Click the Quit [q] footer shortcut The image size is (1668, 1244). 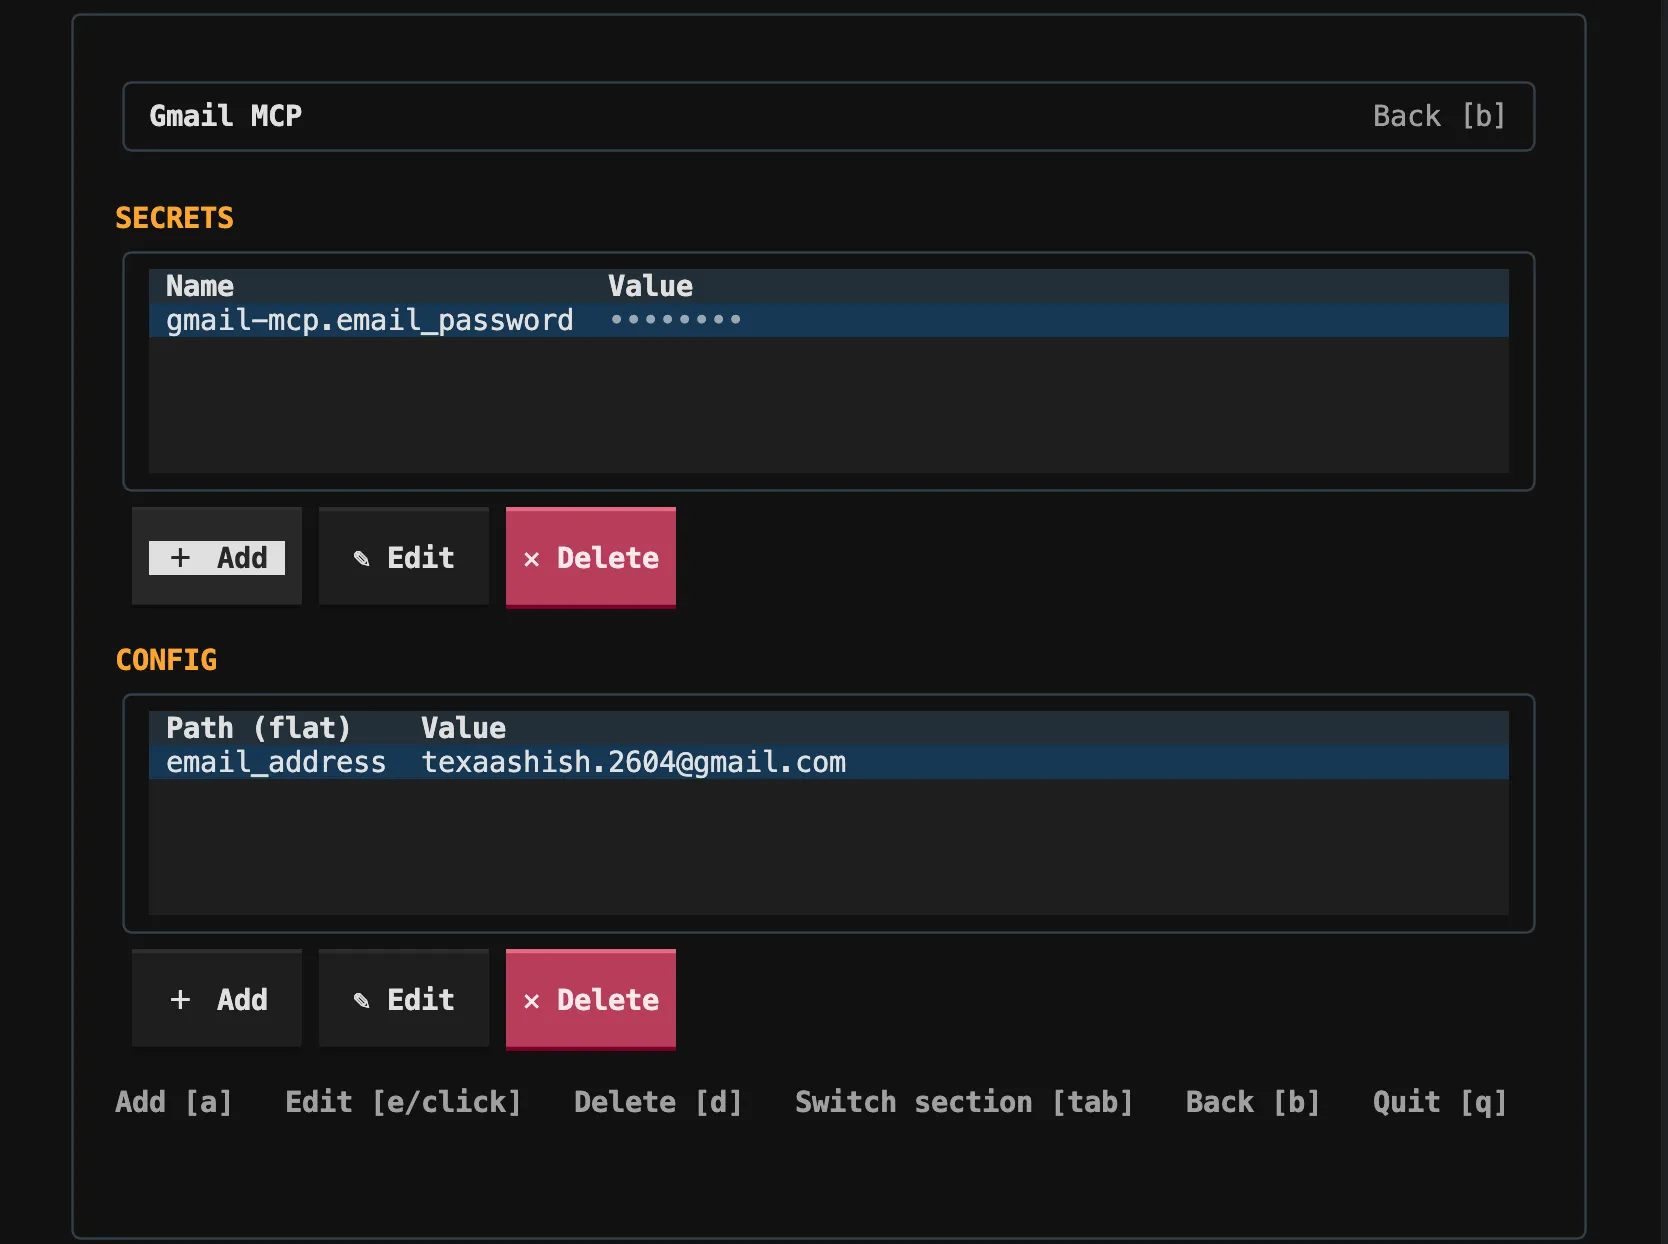pyautogui.click(x=1440, y=1102)
